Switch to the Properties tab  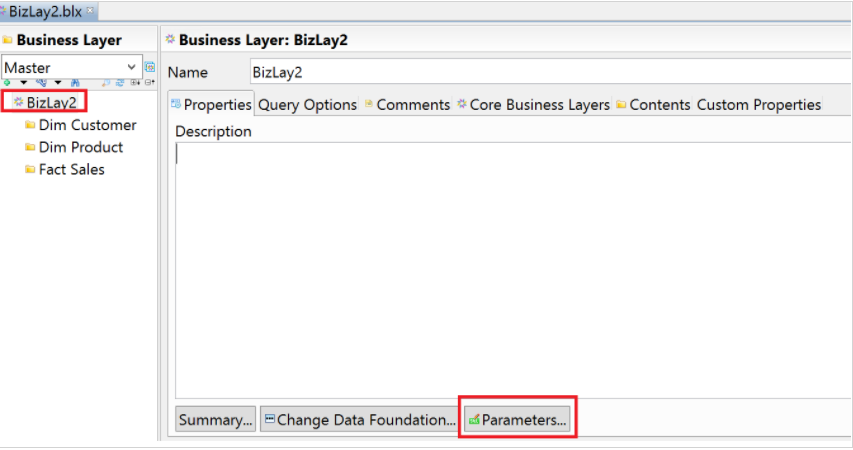pos(211,104)
